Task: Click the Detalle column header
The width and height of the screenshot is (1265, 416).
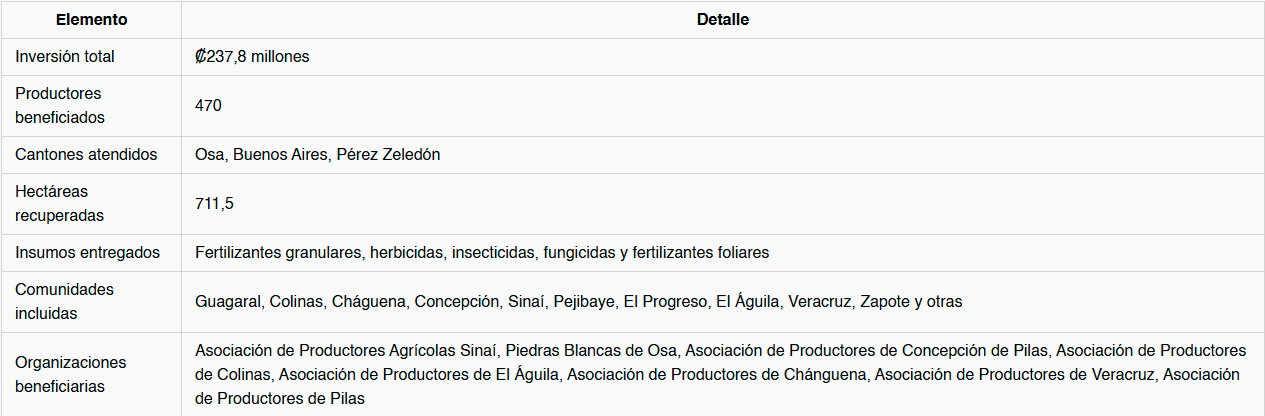Action: click(x=722, y=20)
